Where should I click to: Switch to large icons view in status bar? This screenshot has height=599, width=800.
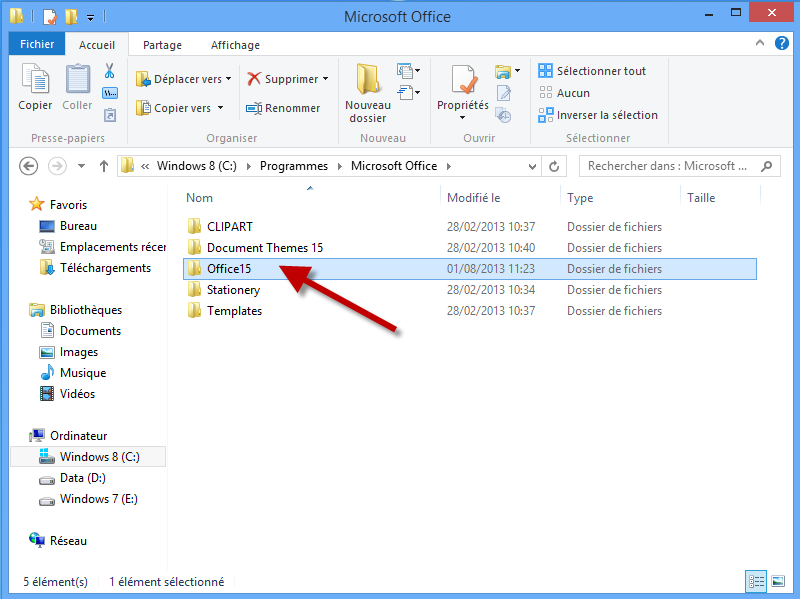(x=778, y=581)
